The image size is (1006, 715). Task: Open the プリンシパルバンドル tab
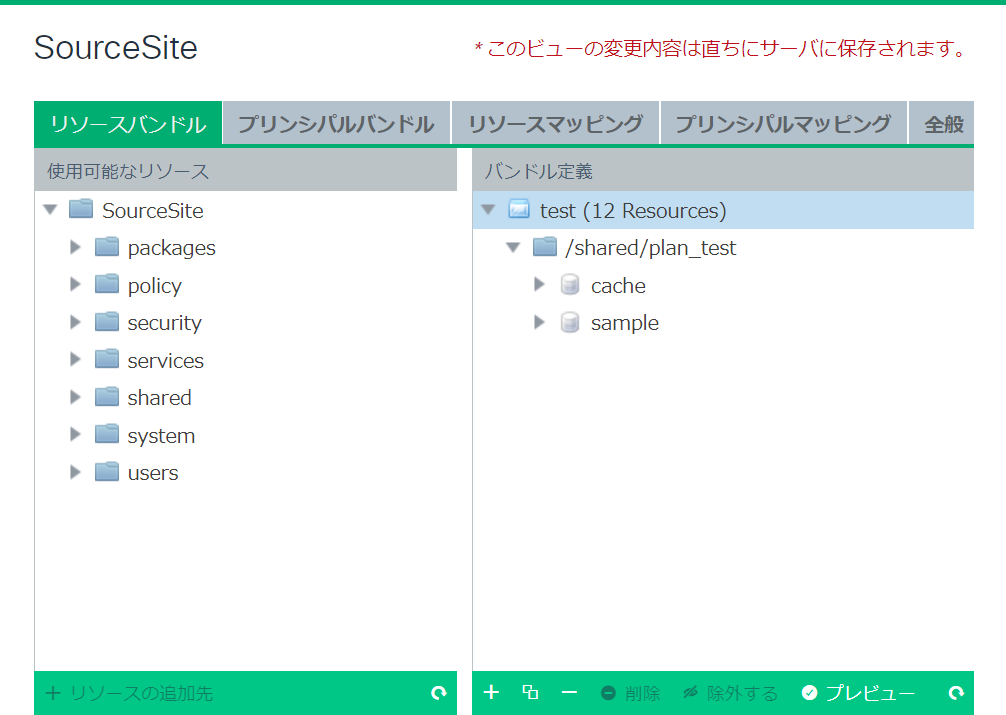pos(336,124)
